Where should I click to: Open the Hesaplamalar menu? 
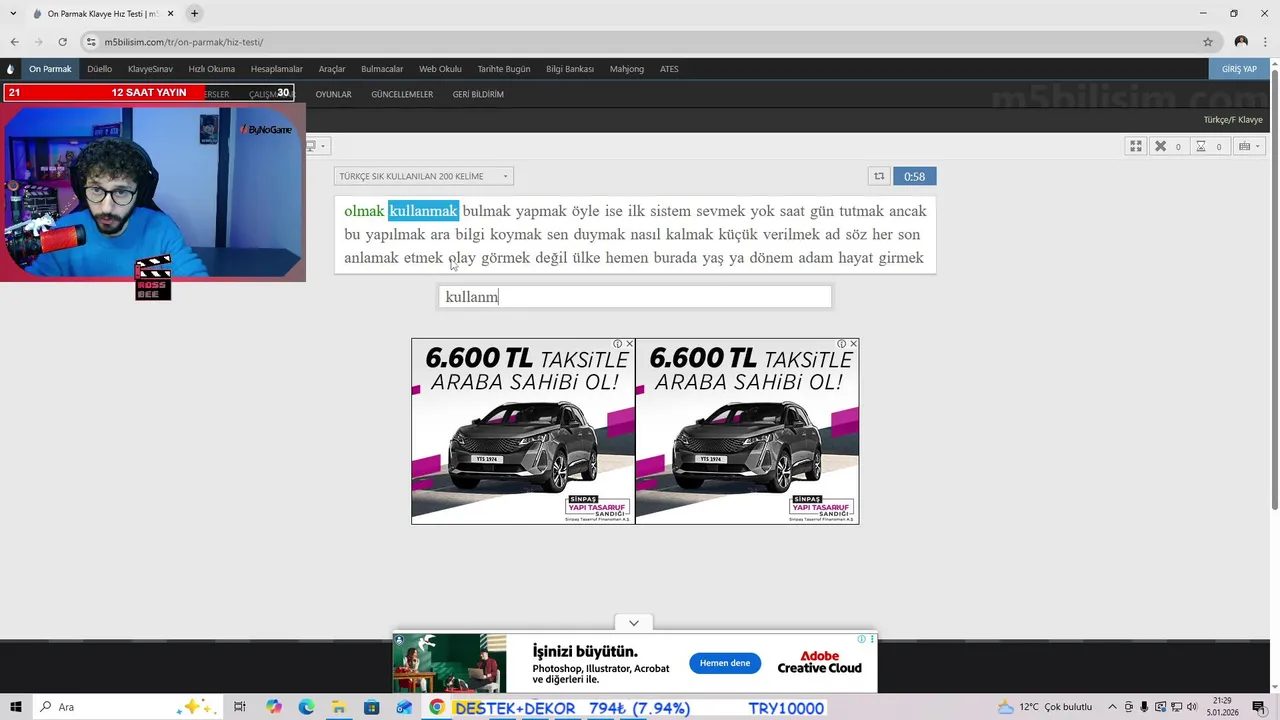point(276,69)
